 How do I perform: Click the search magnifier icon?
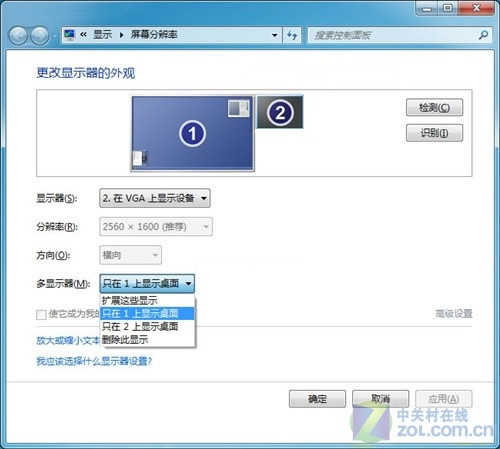click(483, 35)
